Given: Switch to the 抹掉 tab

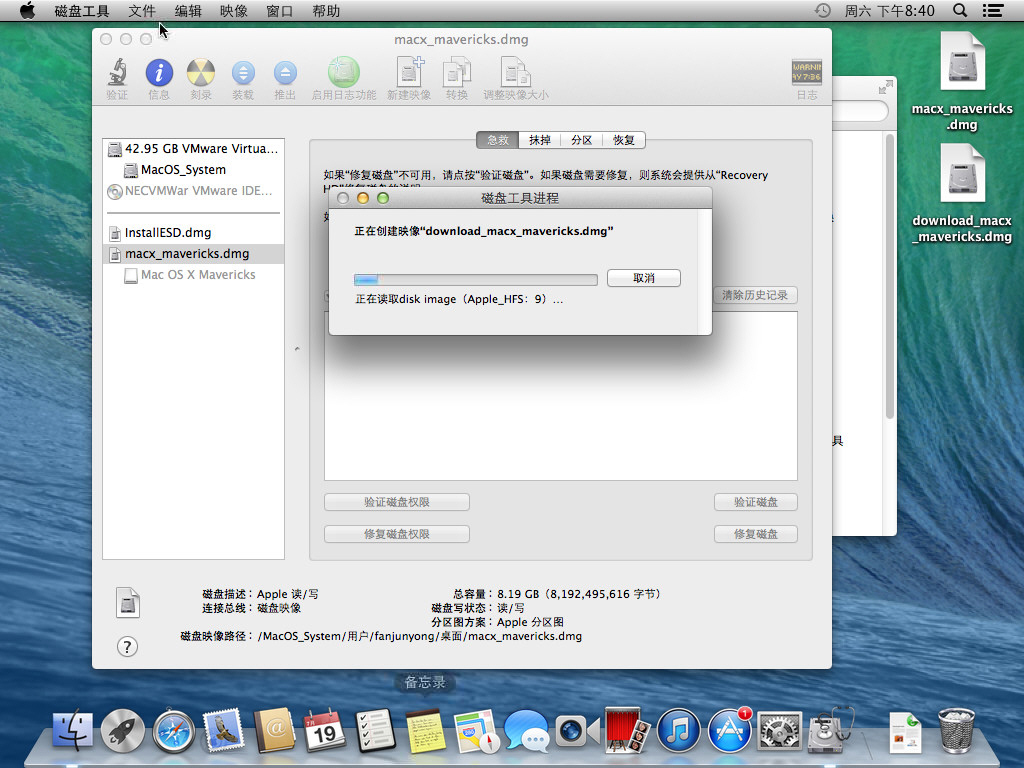Looking at the screenshot, I should click(539, 140).
